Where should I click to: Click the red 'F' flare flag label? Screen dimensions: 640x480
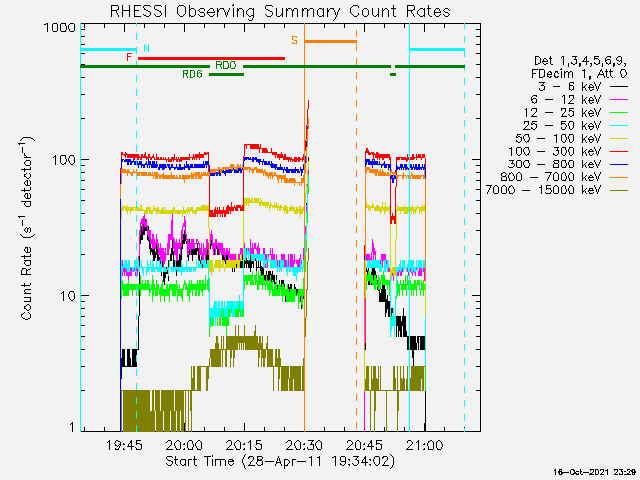point(129,57)
